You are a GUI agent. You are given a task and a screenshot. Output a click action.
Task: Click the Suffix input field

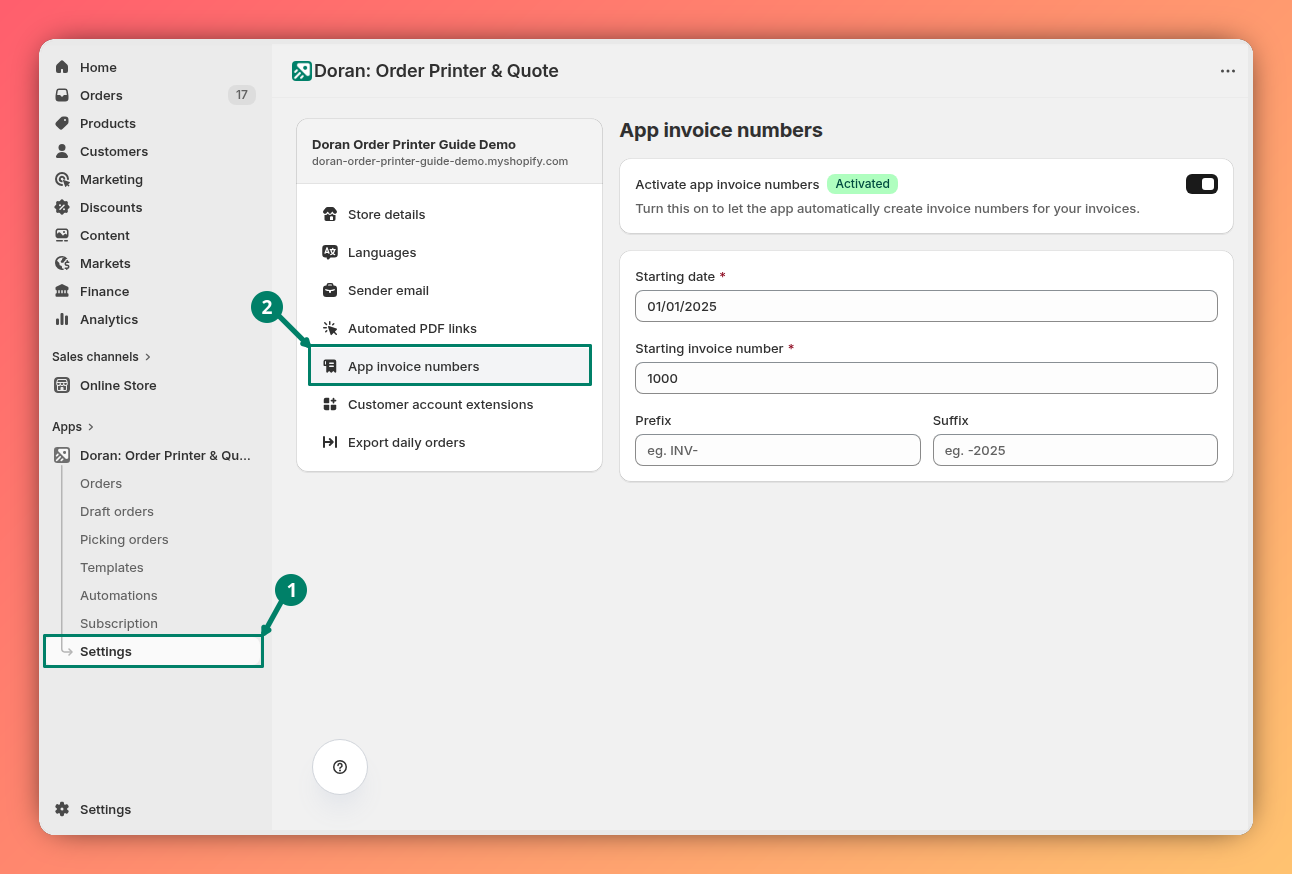(1075, 450)
